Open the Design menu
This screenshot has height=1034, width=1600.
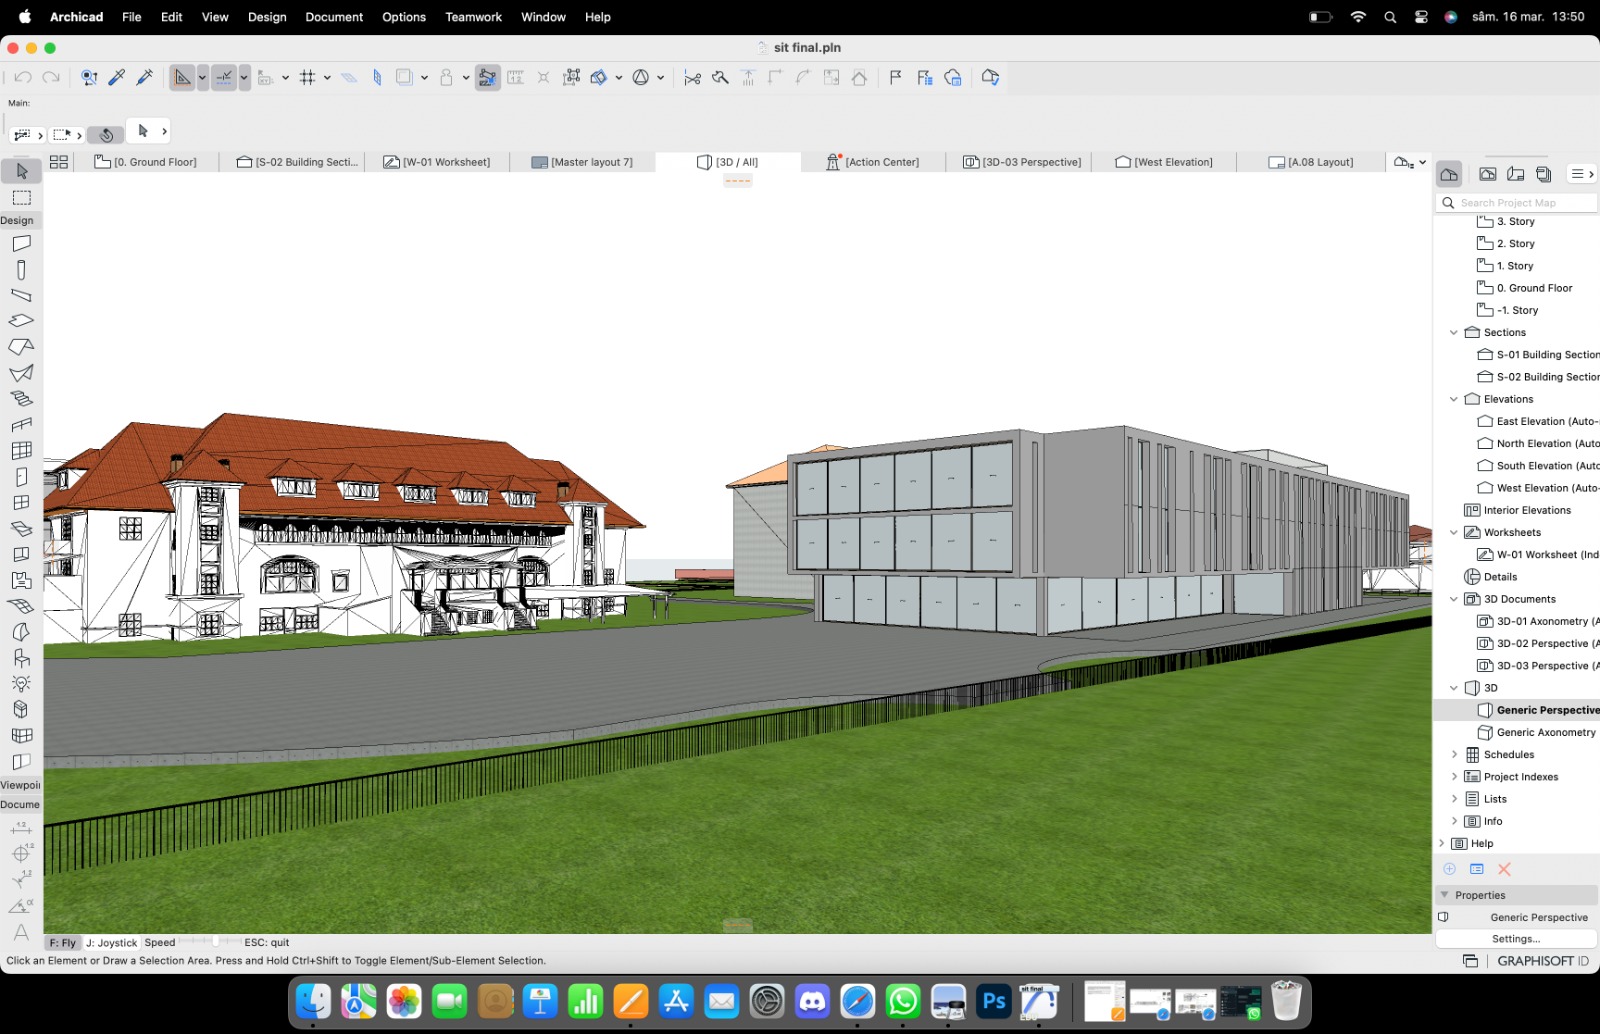[x=267, y=17]
